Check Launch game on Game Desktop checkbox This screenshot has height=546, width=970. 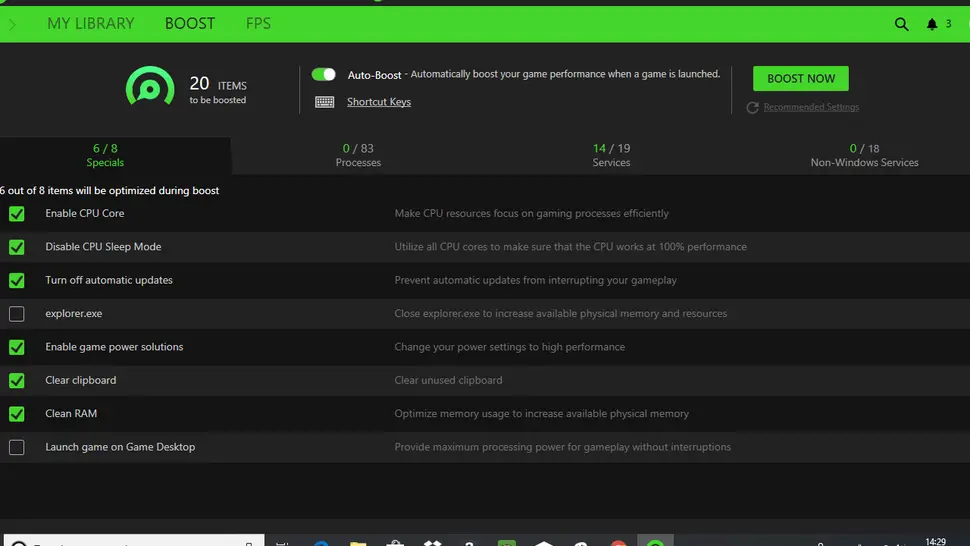(x=17, y=448)
